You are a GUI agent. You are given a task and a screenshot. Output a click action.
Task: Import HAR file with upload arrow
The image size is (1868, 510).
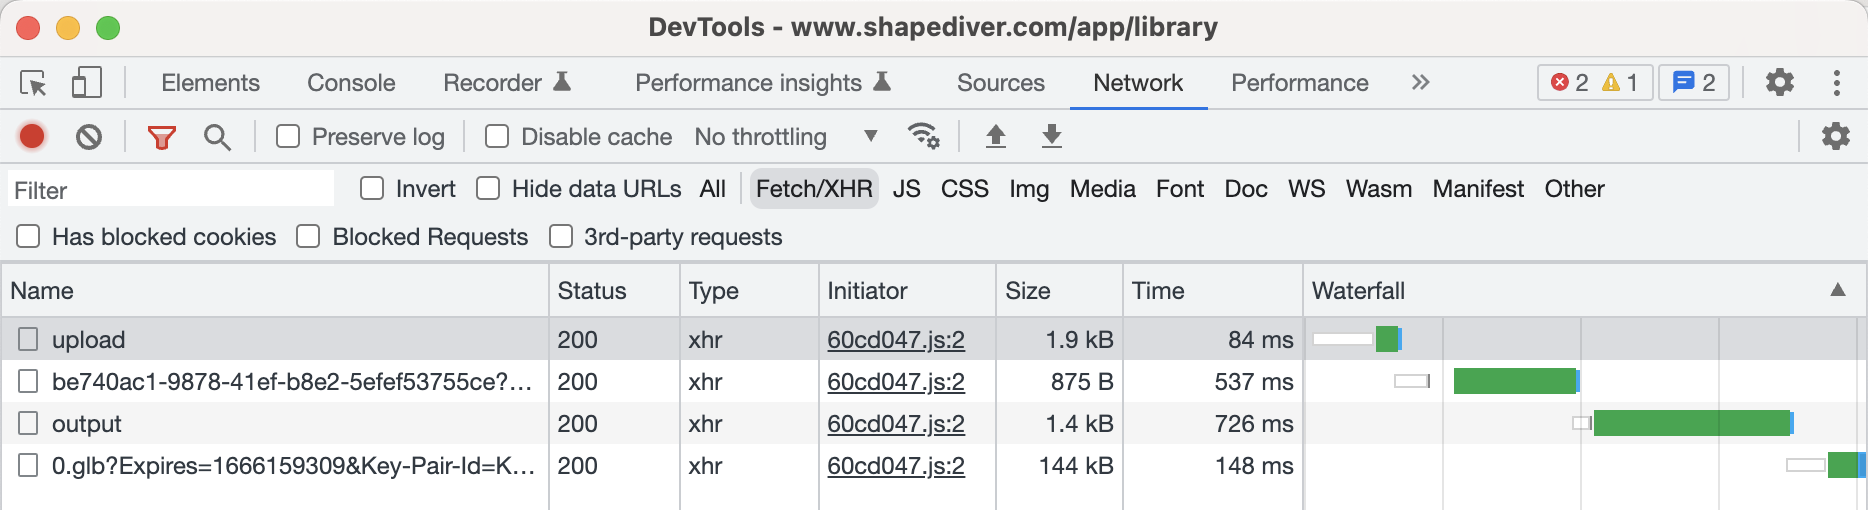[995, 136]
